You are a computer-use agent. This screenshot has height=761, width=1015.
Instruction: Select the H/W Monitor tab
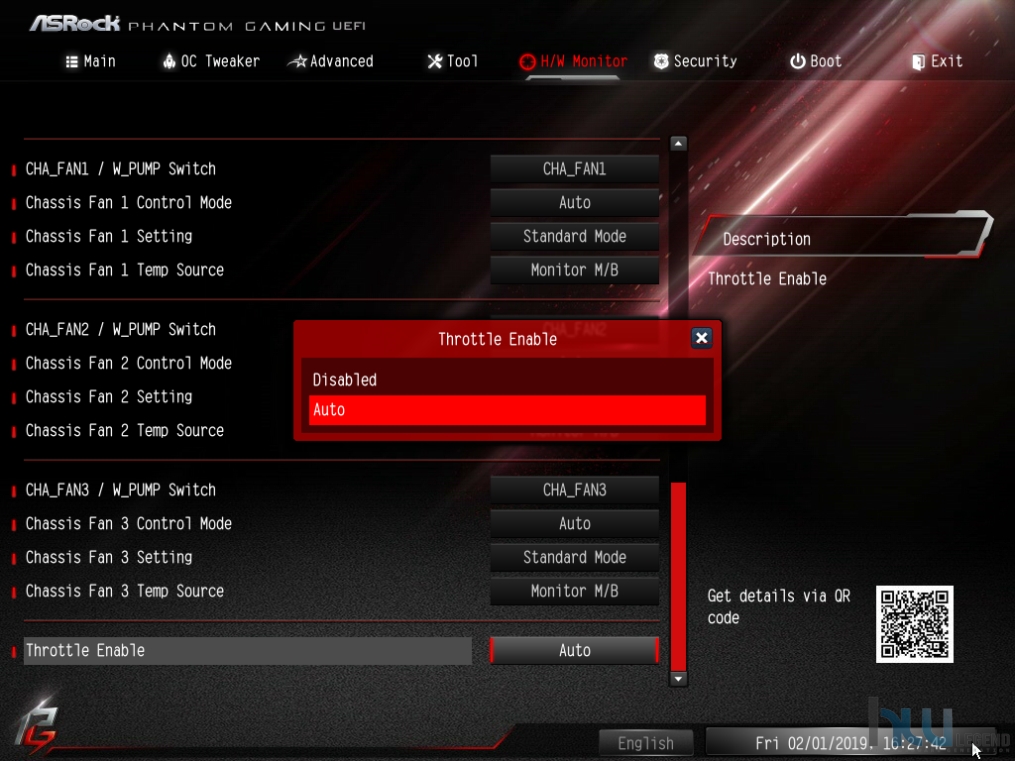573,61
